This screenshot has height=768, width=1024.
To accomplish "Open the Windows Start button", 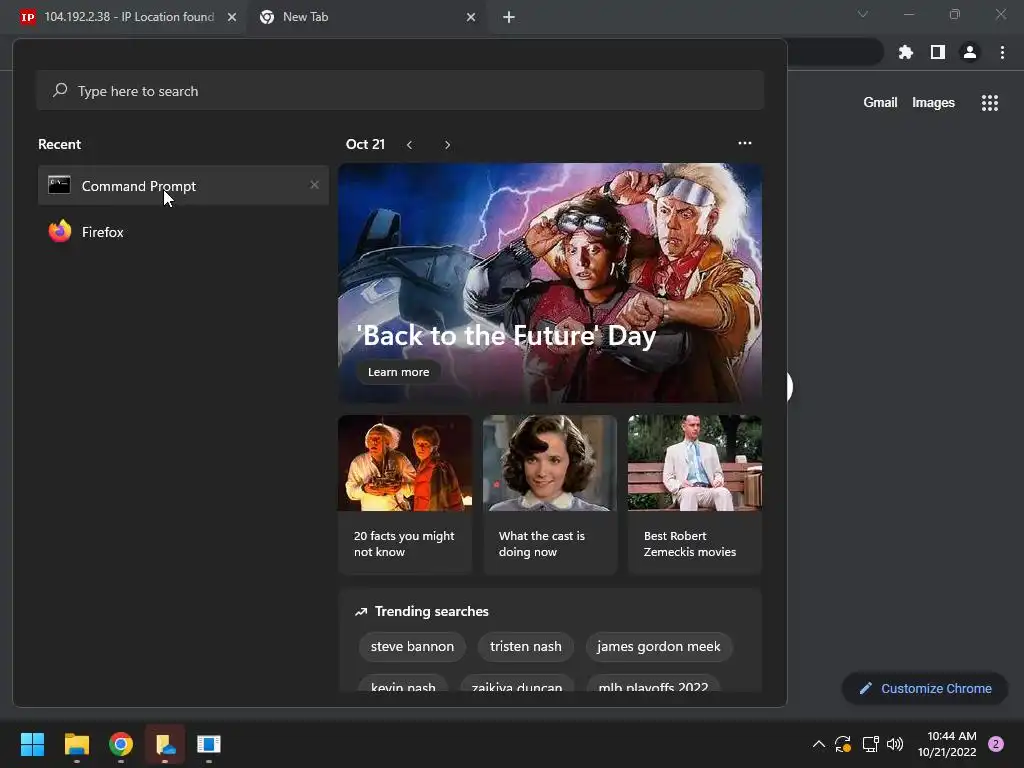I will (32, 744).
